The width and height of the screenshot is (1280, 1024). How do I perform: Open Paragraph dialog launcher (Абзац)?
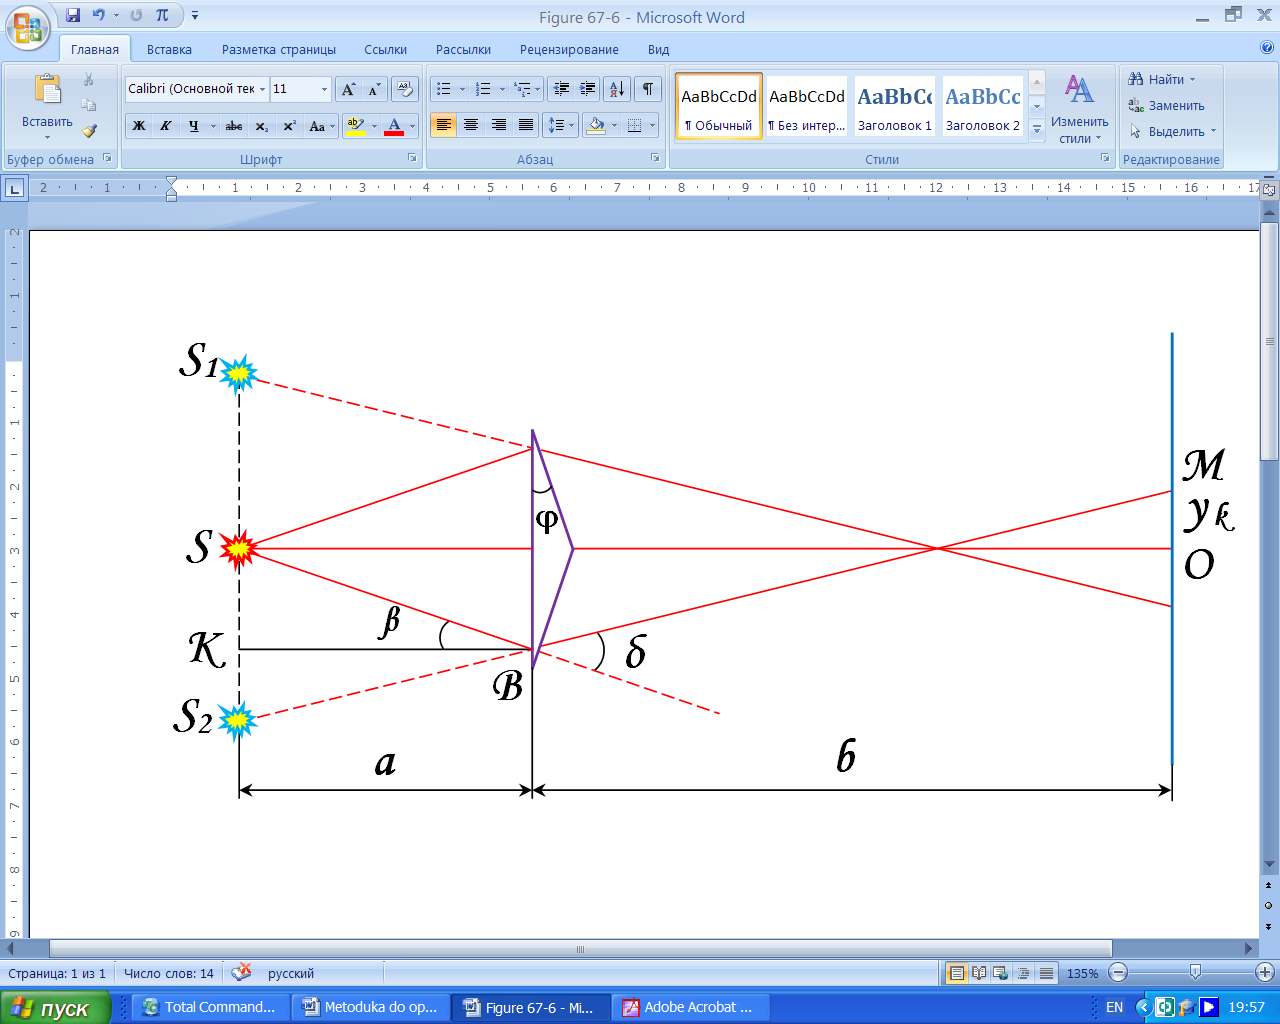pos(655,158)
